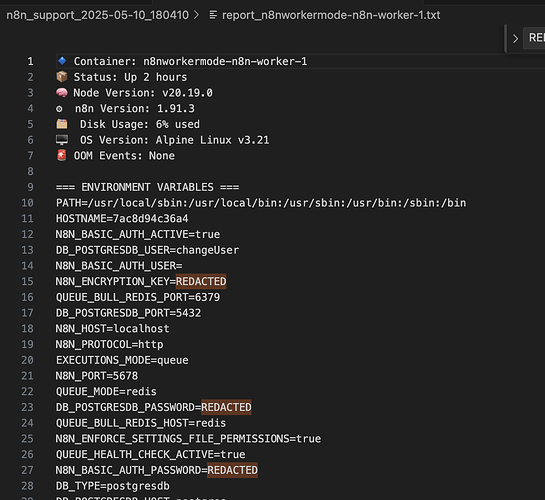Click the highlighted REDACTED after N8N_ENCRYPTION_KEY
545x500 pixels.
tap(201, 281)
